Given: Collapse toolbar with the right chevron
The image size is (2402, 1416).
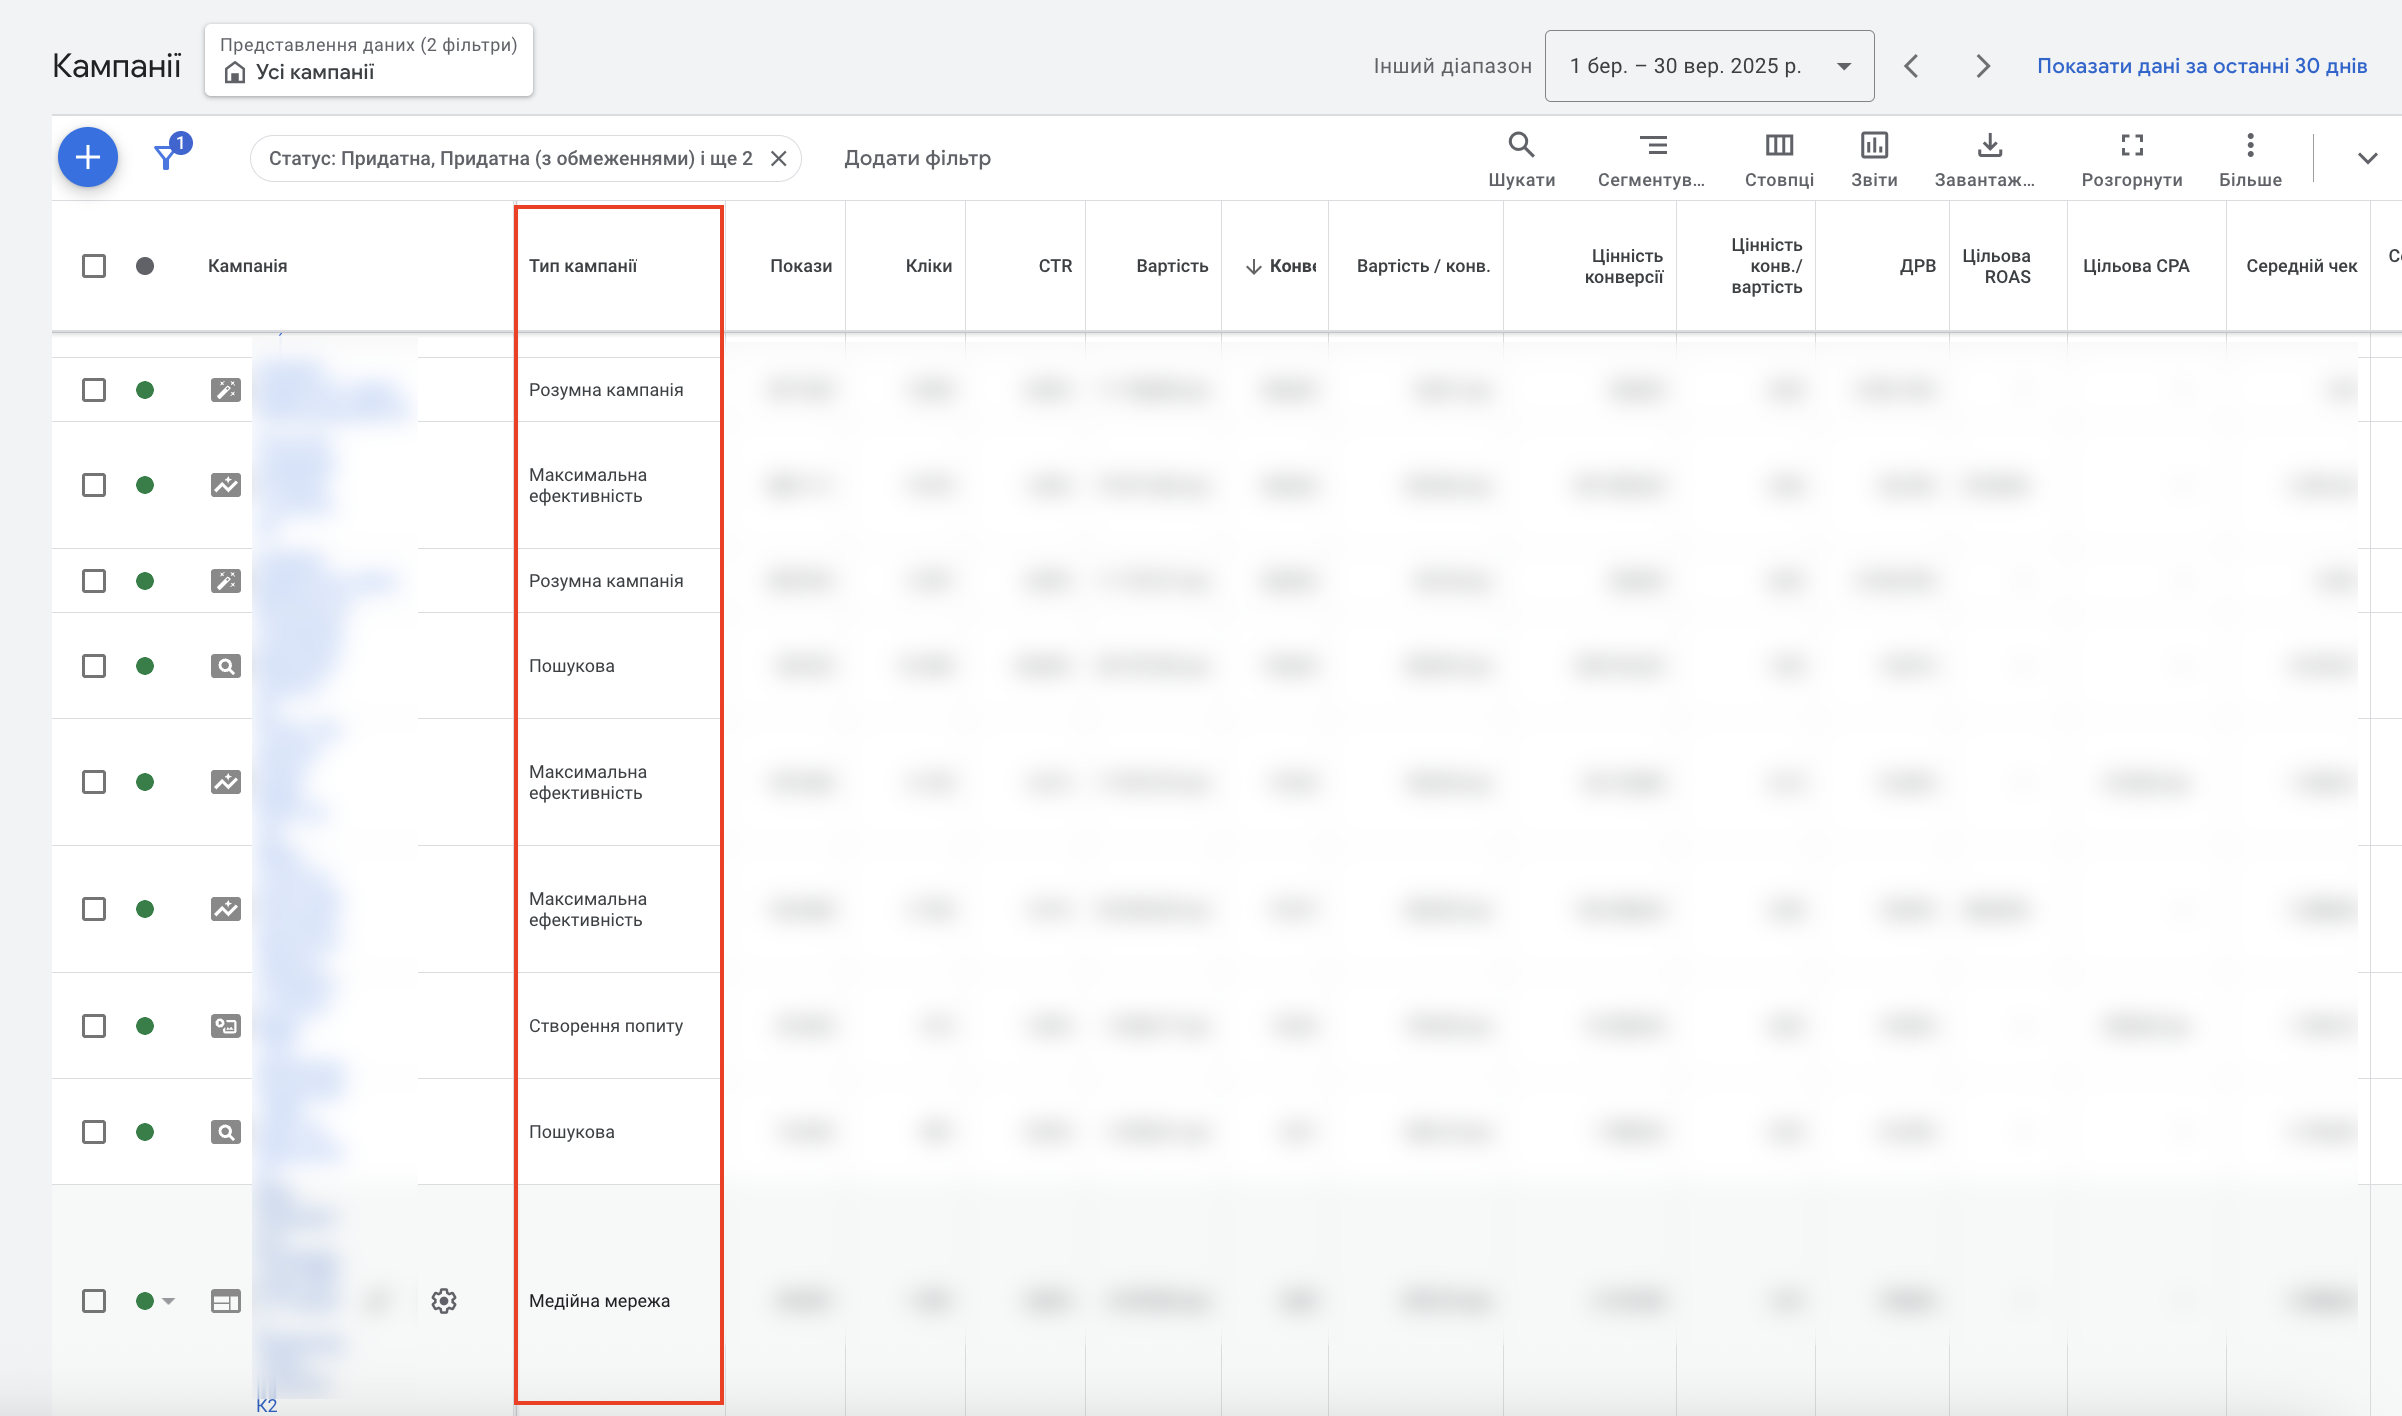Looking at the screenshot, I should (2367, 158).
